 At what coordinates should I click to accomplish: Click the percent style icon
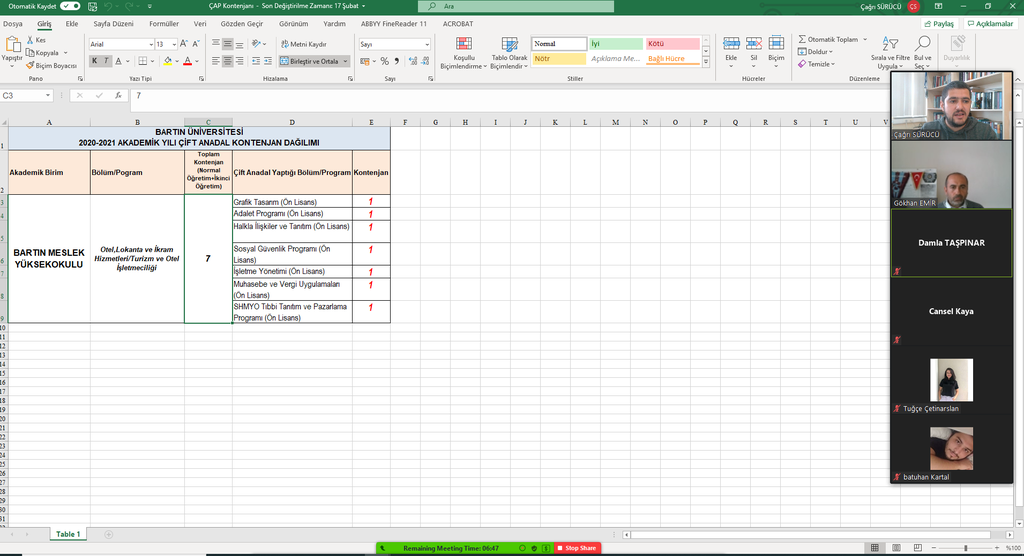click(x=384, y=61)
